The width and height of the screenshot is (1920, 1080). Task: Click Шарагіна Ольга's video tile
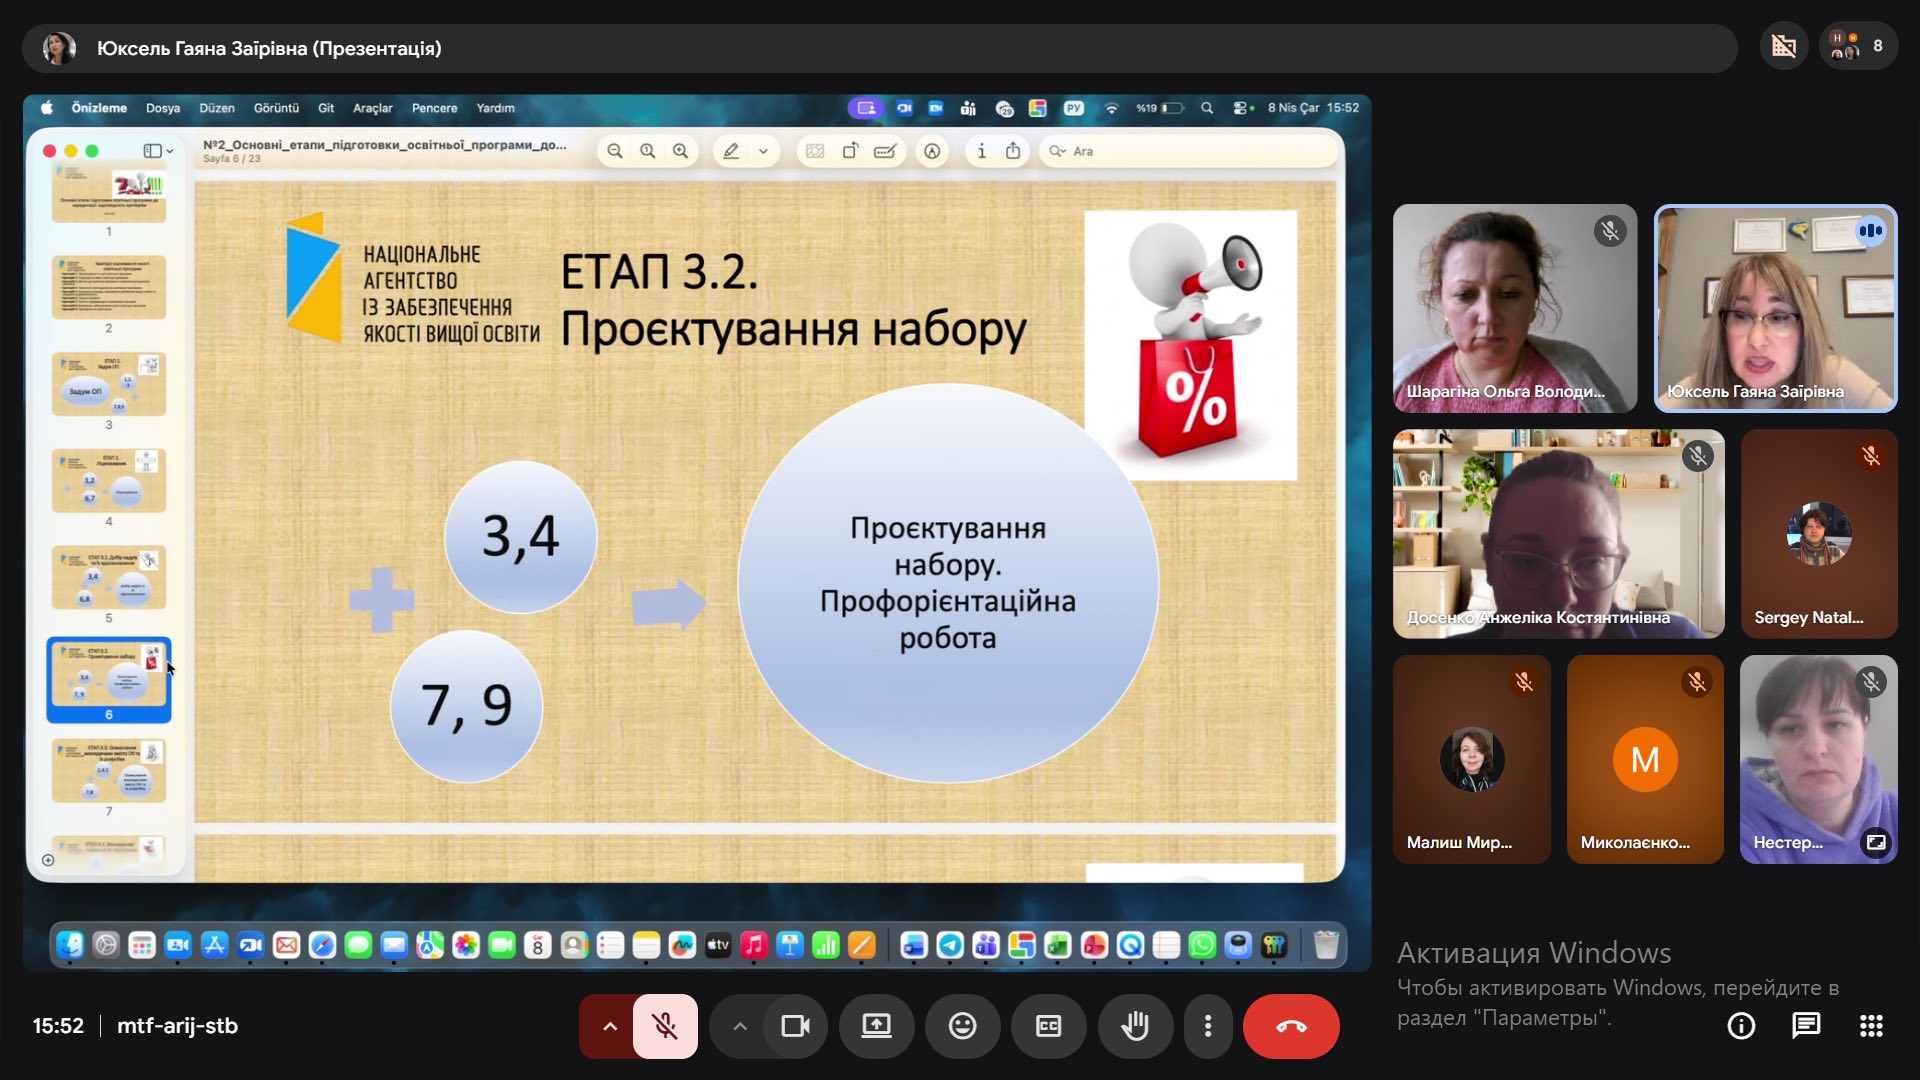[x=1514, y=308]
